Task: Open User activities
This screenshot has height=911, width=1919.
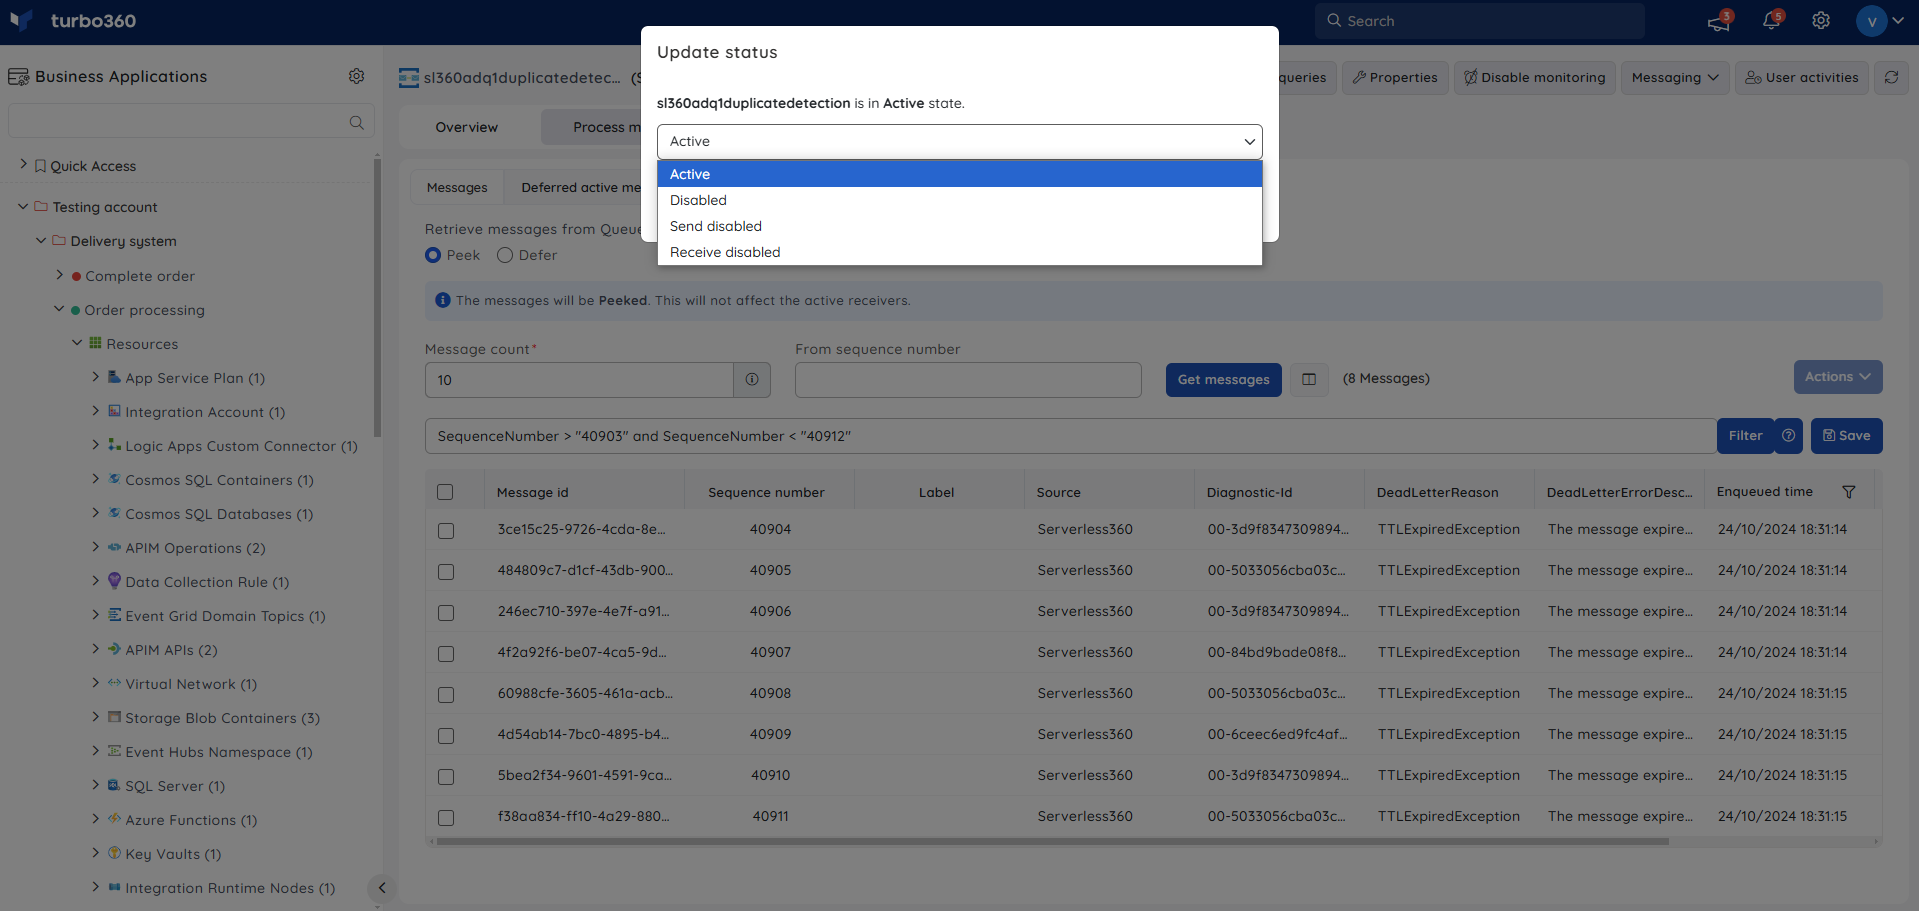Action: point(1802,77)
